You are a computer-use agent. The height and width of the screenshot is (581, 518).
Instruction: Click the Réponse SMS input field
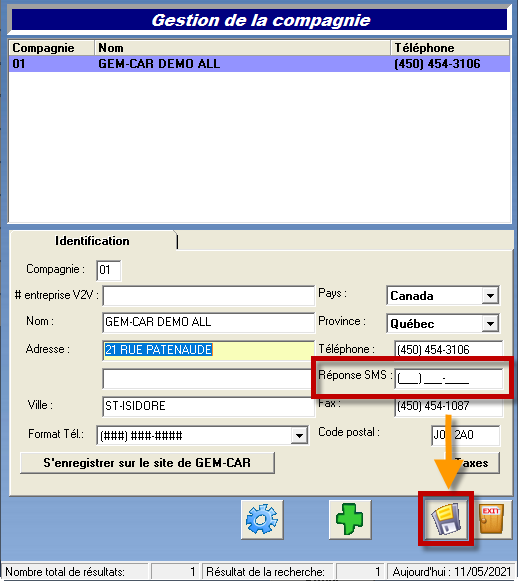[449, 379]
